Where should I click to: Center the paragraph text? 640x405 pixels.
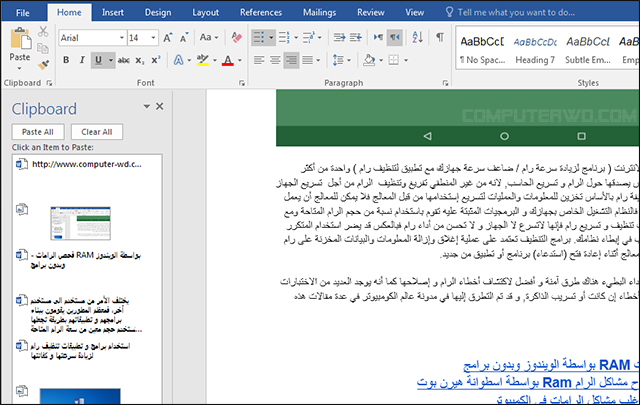tap(275, 60)
